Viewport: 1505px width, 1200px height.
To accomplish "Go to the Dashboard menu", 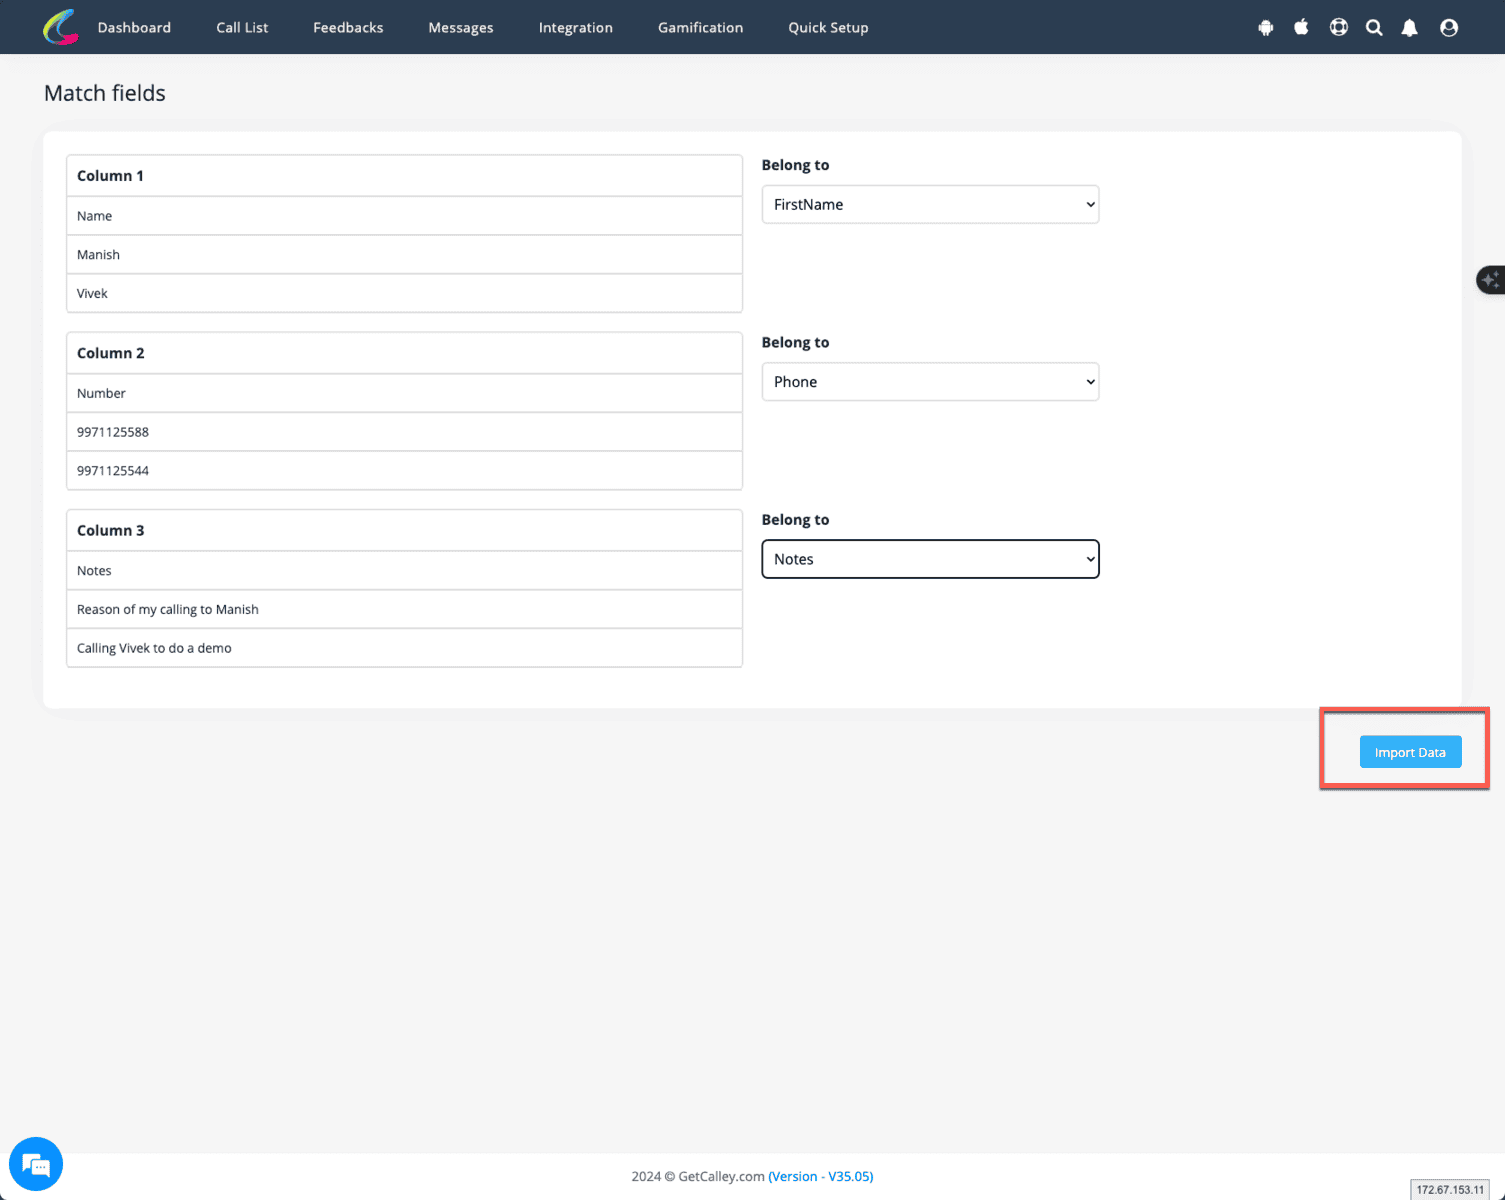I will pyautogui.click(x=134, y=28).
